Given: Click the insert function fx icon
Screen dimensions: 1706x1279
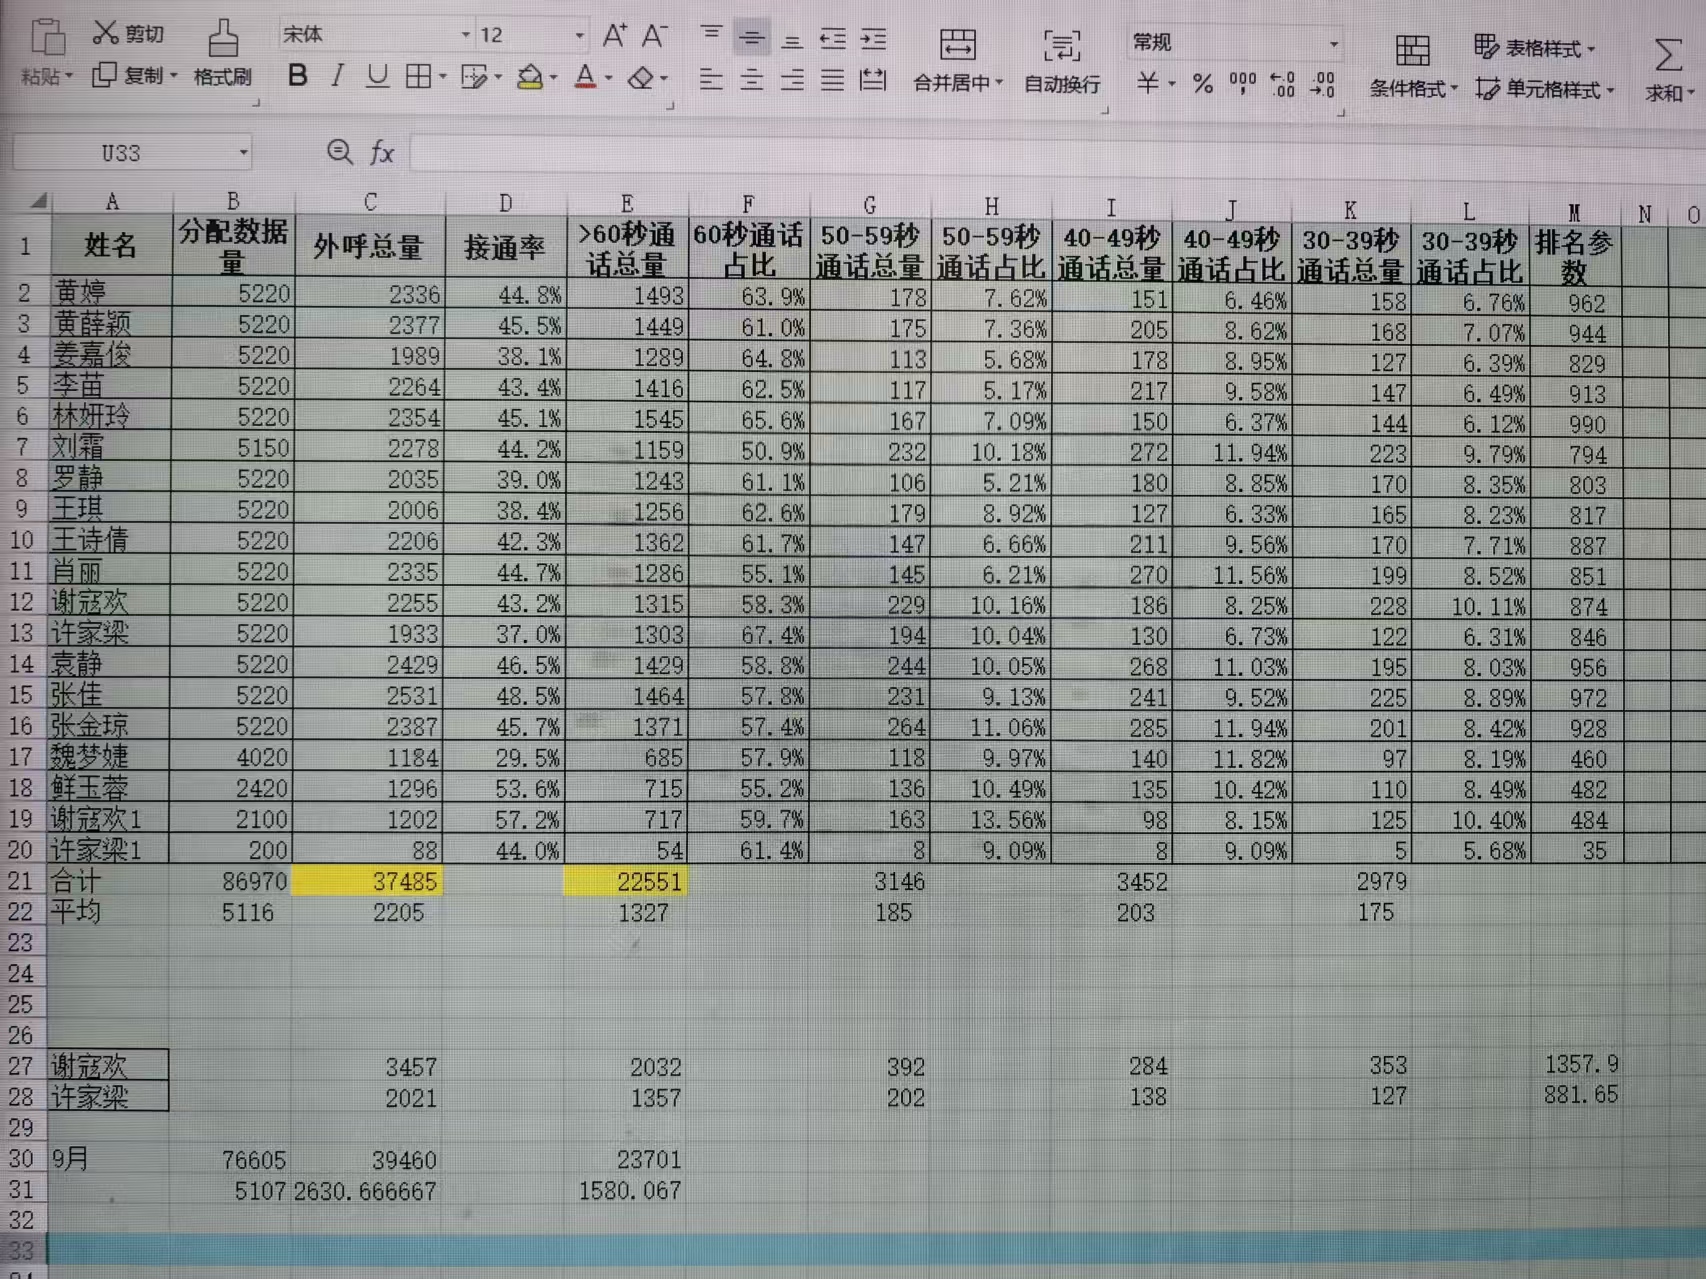Looking at the screenshot, I should pos(381,153).
